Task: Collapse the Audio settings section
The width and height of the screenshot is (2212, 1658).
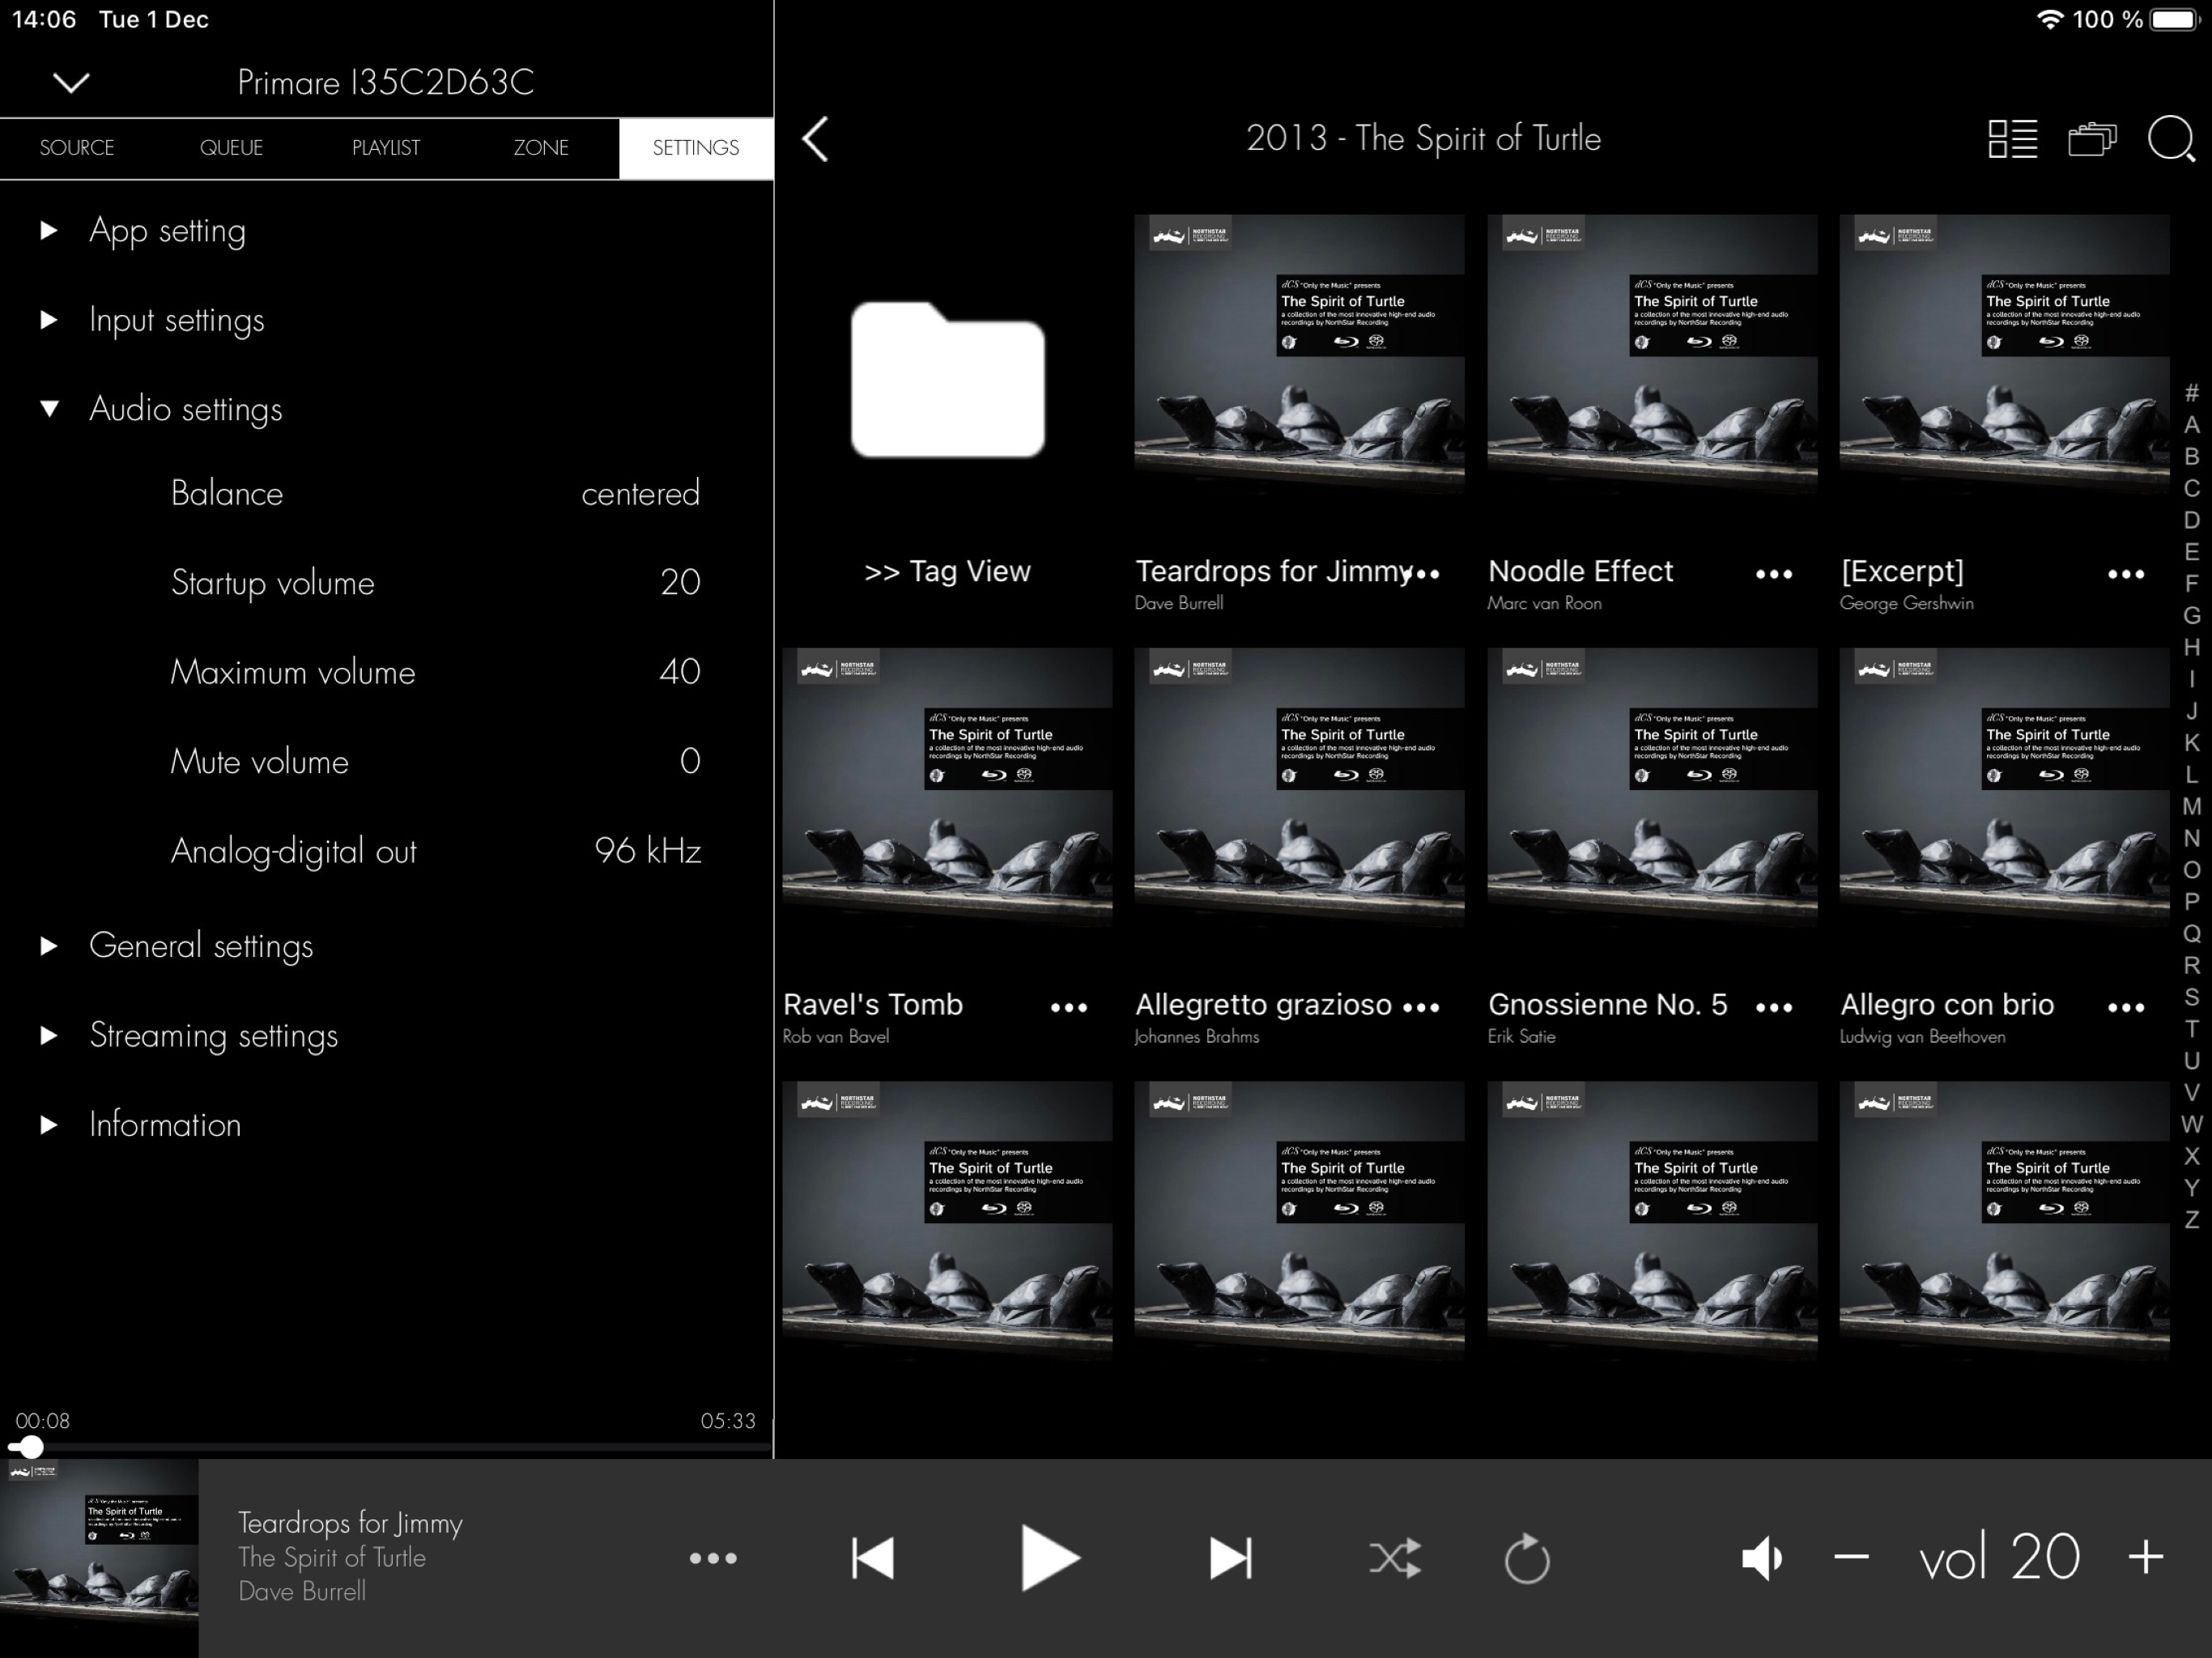Action: (49, 409)
